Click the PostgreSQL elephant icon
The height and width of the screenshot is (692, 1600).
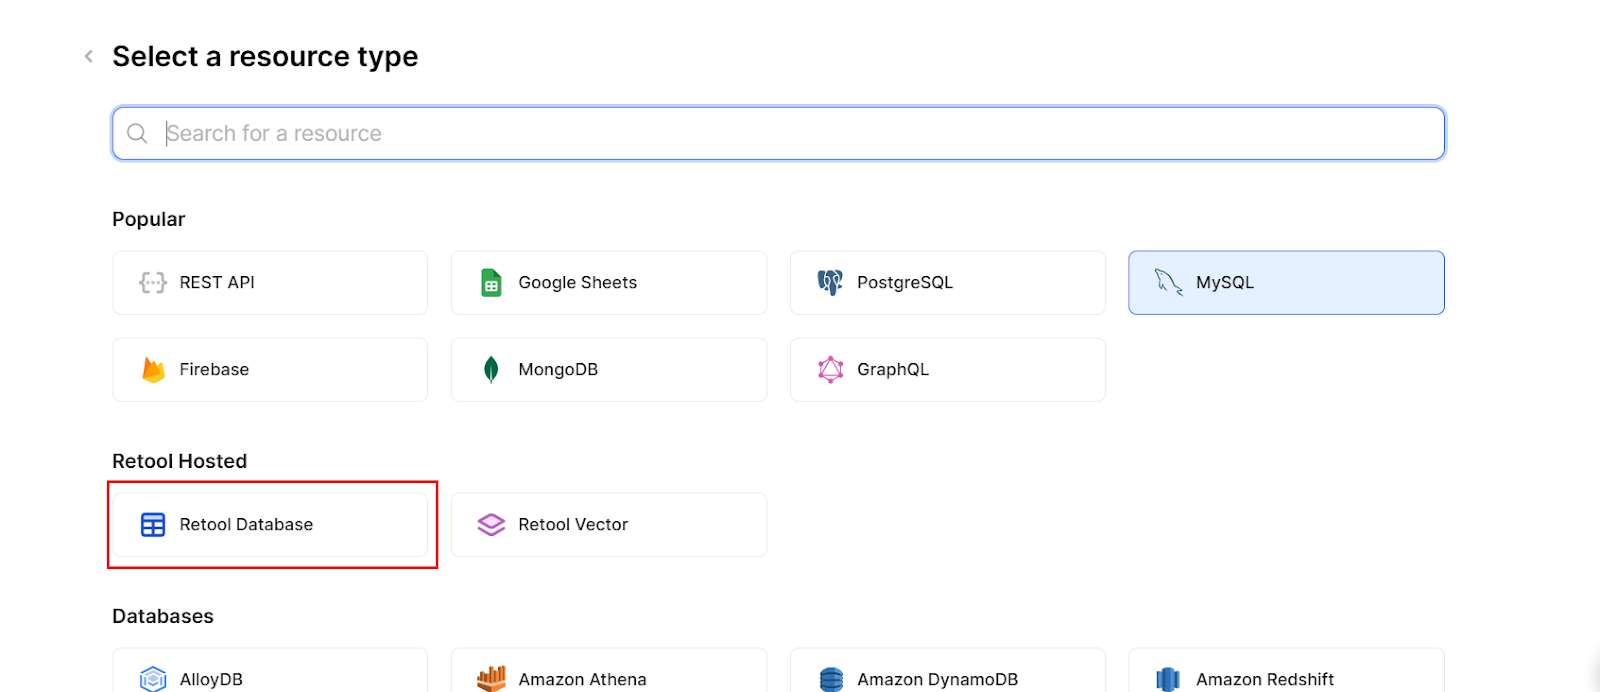pos(830,283)
